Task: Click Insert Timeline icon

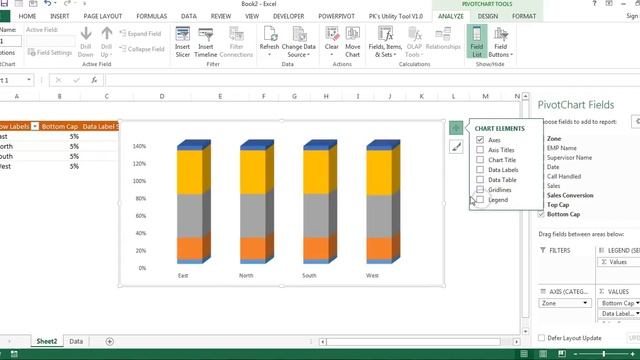Action: [x=206, y=42]
